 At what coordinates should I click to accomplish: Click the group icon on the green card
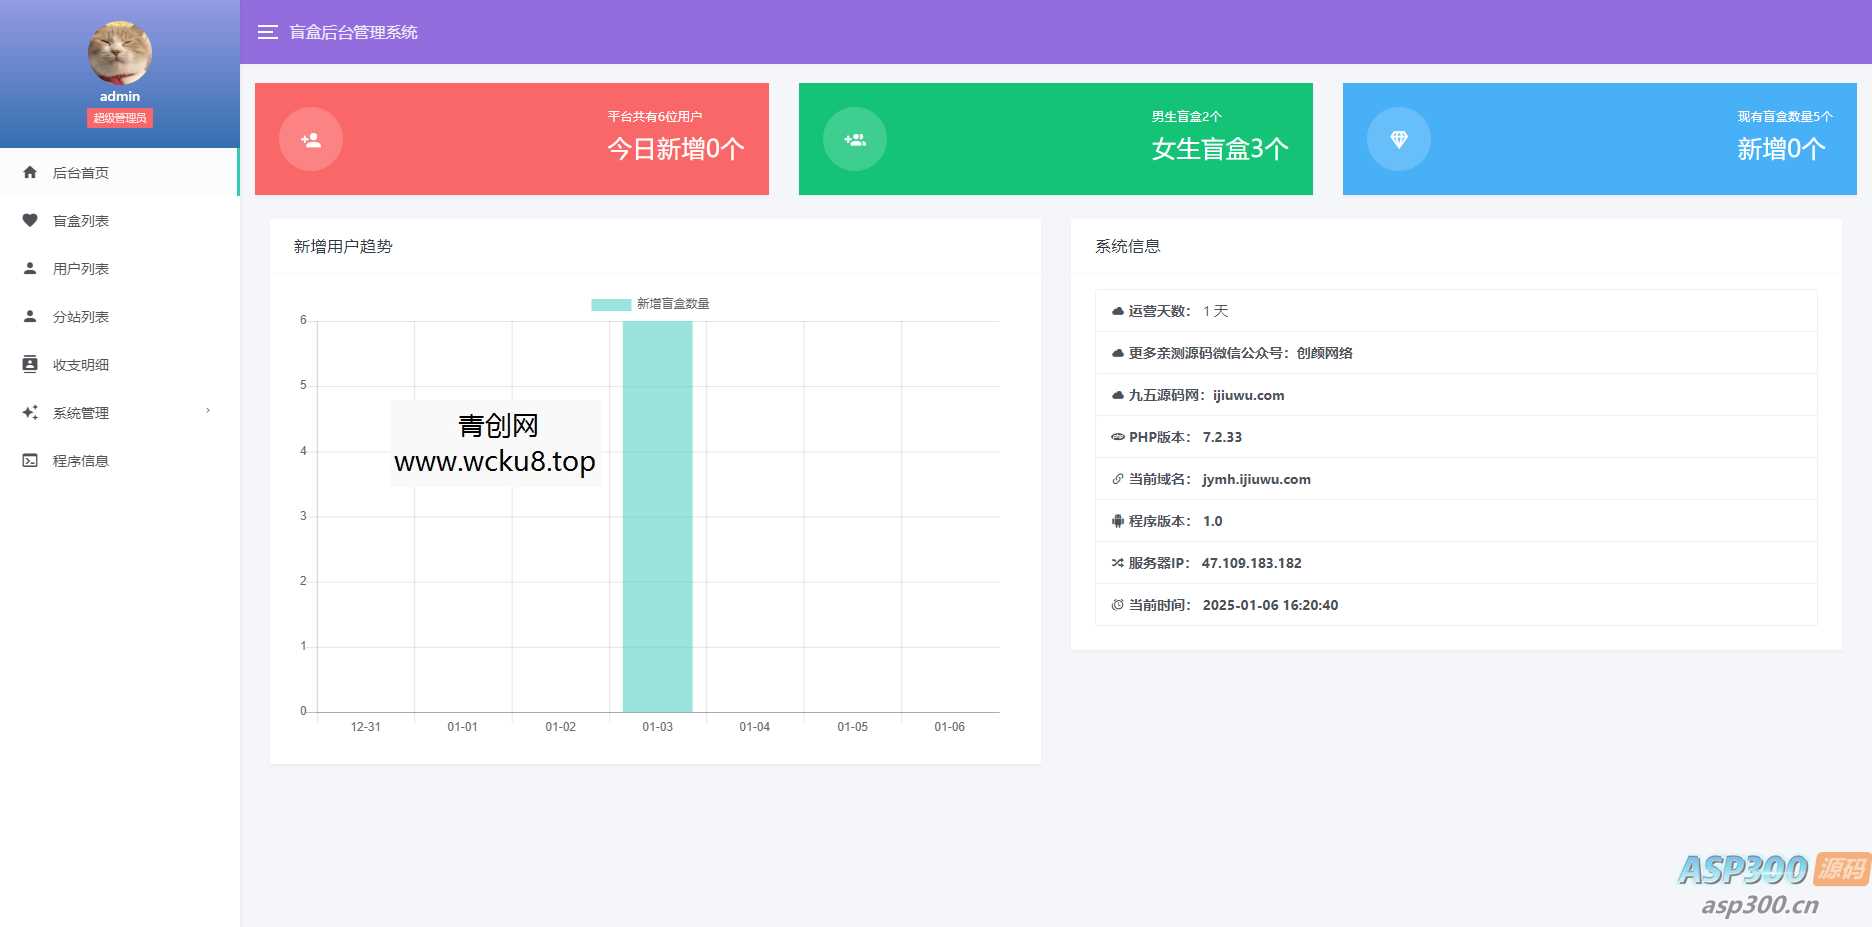coord(855,139)
